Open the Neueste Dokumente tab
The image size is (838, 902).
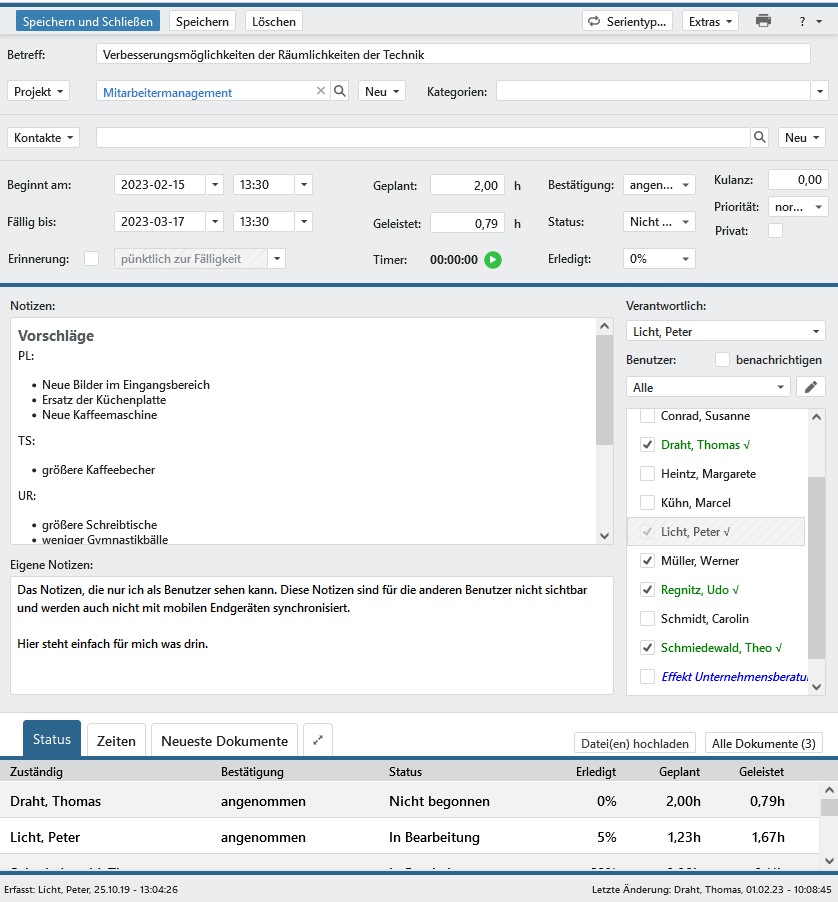coord(224,741)
